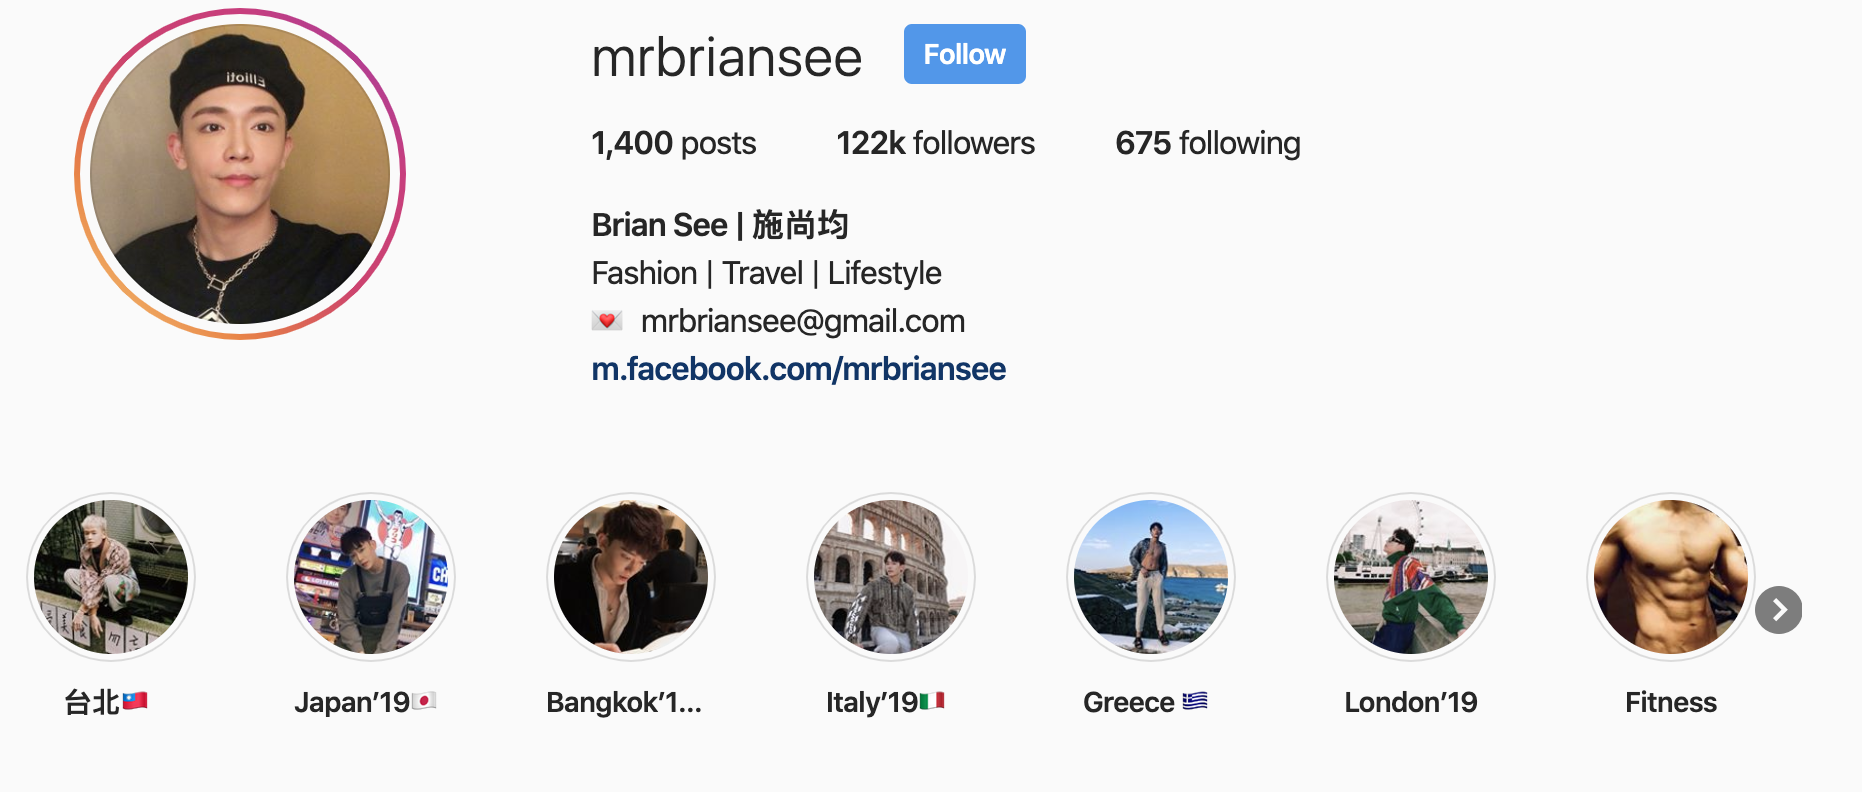Screen dimensions: 1862x792
Task: View the 122k followers list
Action: pos(936,143)
